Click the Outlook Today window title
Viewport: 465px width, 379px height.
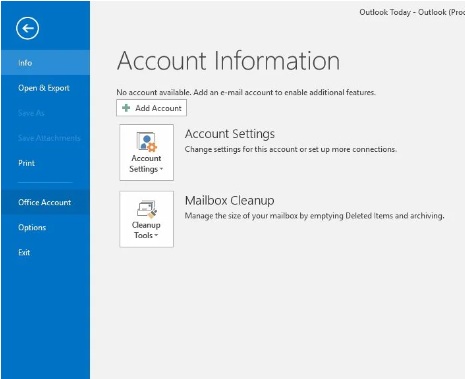click(x=412, y=12)
